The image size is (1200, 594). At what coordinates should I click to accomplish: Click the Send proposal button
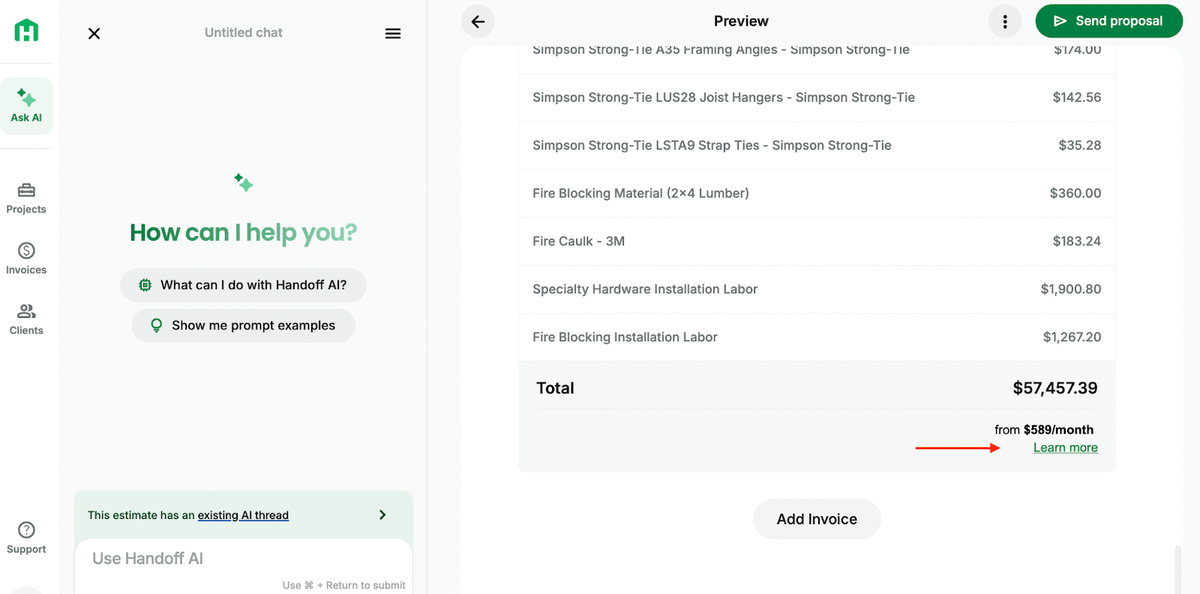(x=1107, y=21)
